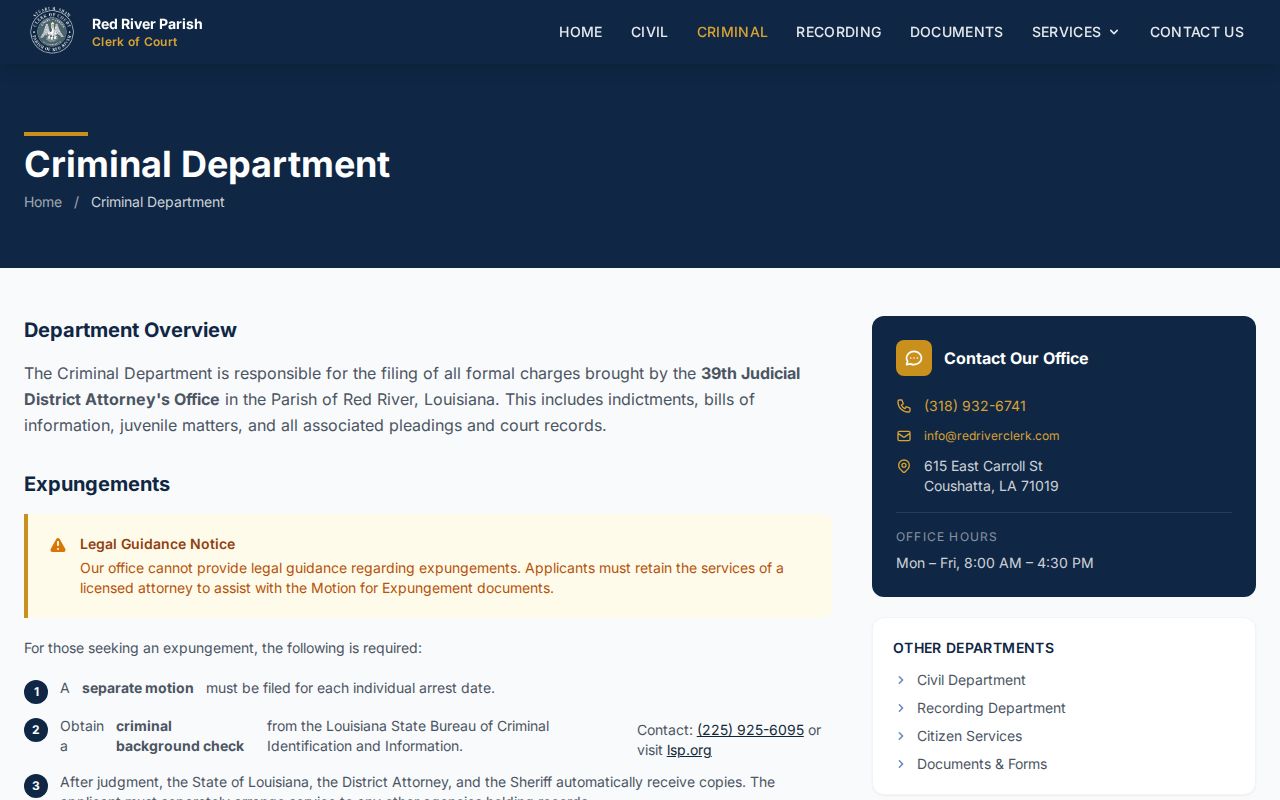1280x800 pixels.
Task: Click the Legal Guidance Notice title
Action: (x=157, y=544)
